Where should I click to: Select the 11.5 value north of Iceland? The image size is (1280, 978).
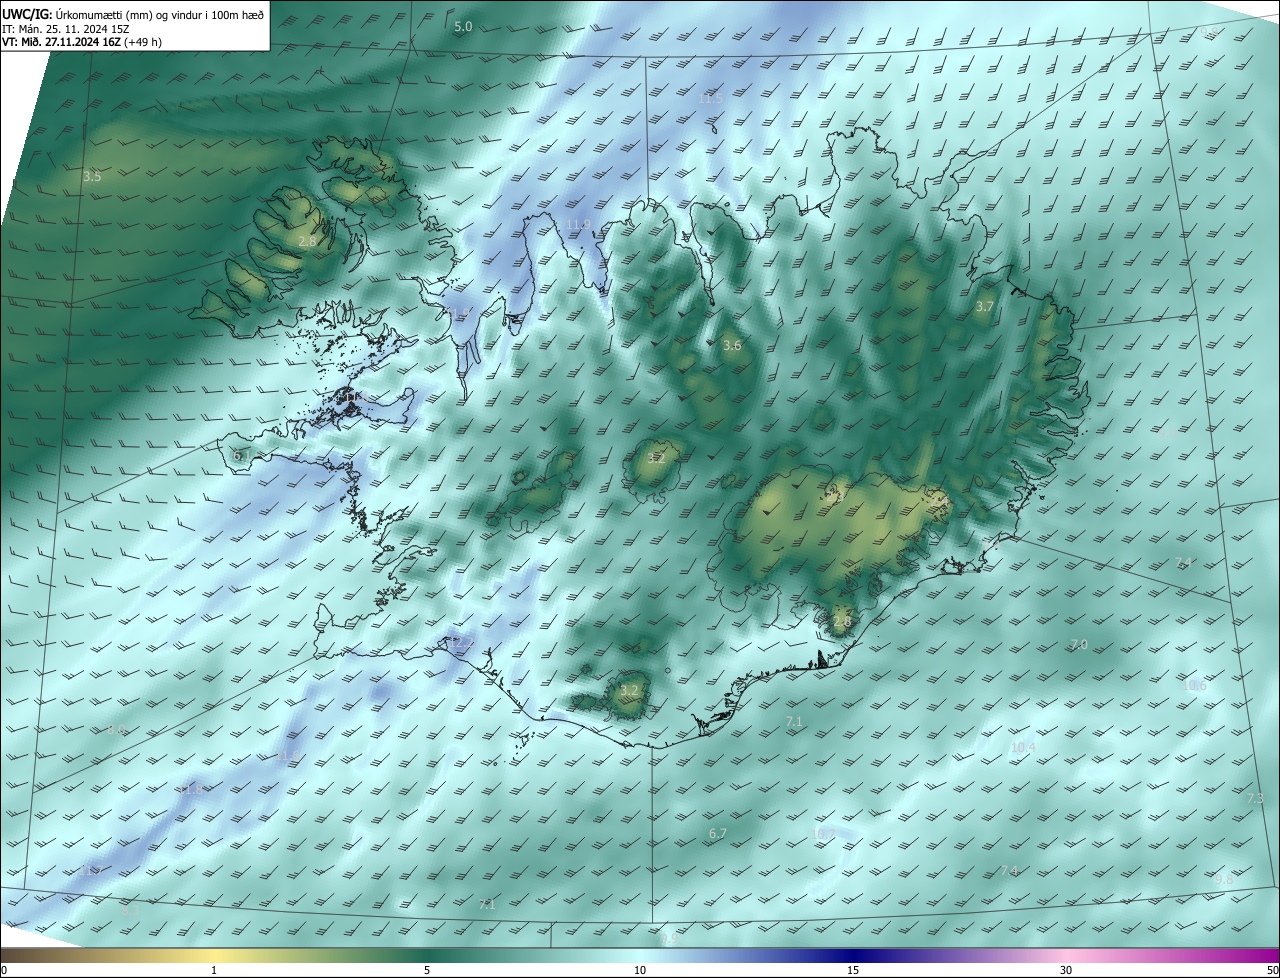pyautogui.click(x=709, y=99)
